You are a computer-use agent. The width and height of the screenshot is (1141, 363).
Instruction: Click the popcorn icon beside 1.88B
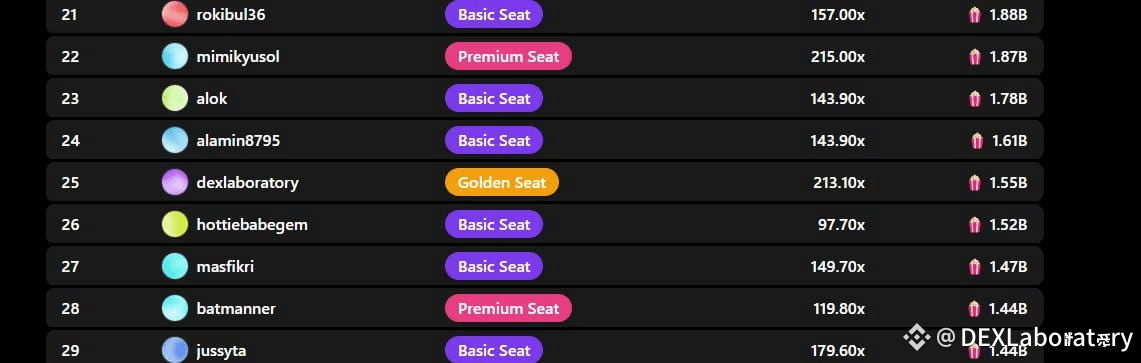pyautogui.click(x=975, y=15)
